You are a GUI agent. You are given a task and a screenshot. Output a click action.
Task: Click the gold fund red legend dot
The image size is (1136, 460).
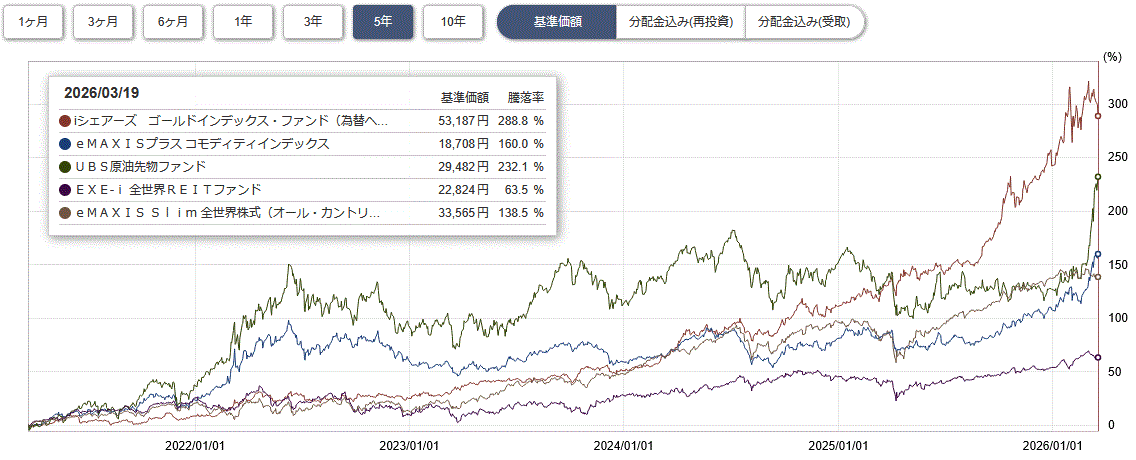click(66, 121)
